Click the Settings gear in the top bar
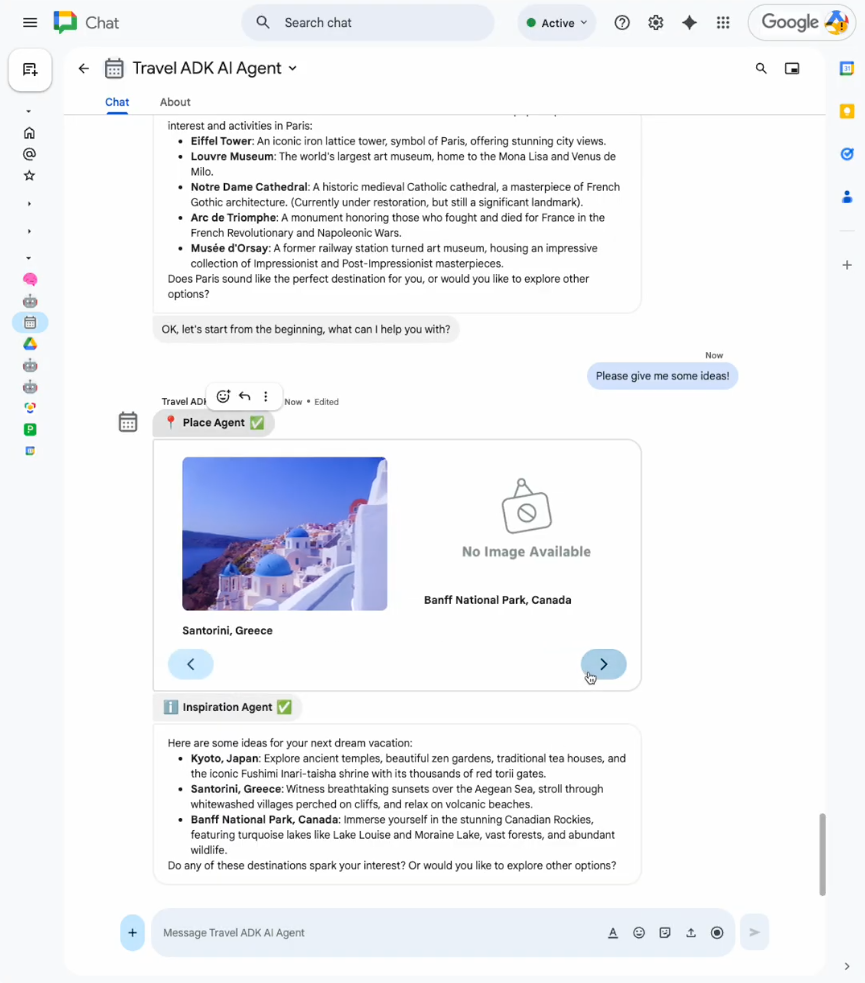 (x=656, y=21)
